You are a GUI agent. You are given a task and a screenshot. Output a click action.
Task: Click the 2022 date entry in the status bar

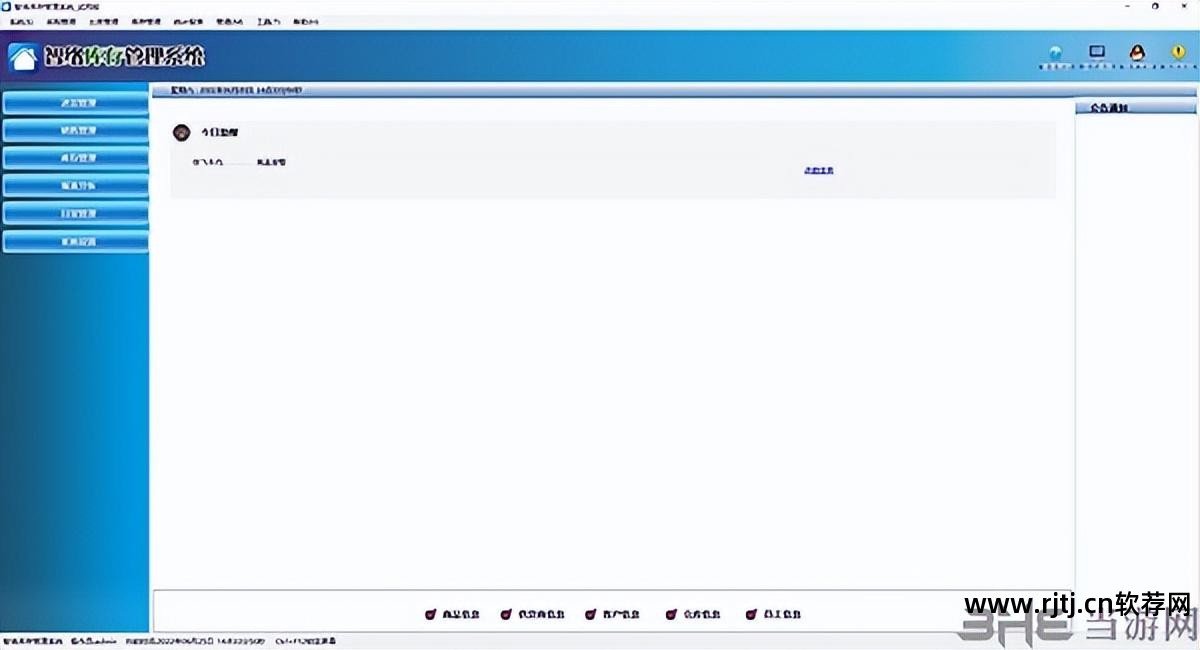click(196, 641)
